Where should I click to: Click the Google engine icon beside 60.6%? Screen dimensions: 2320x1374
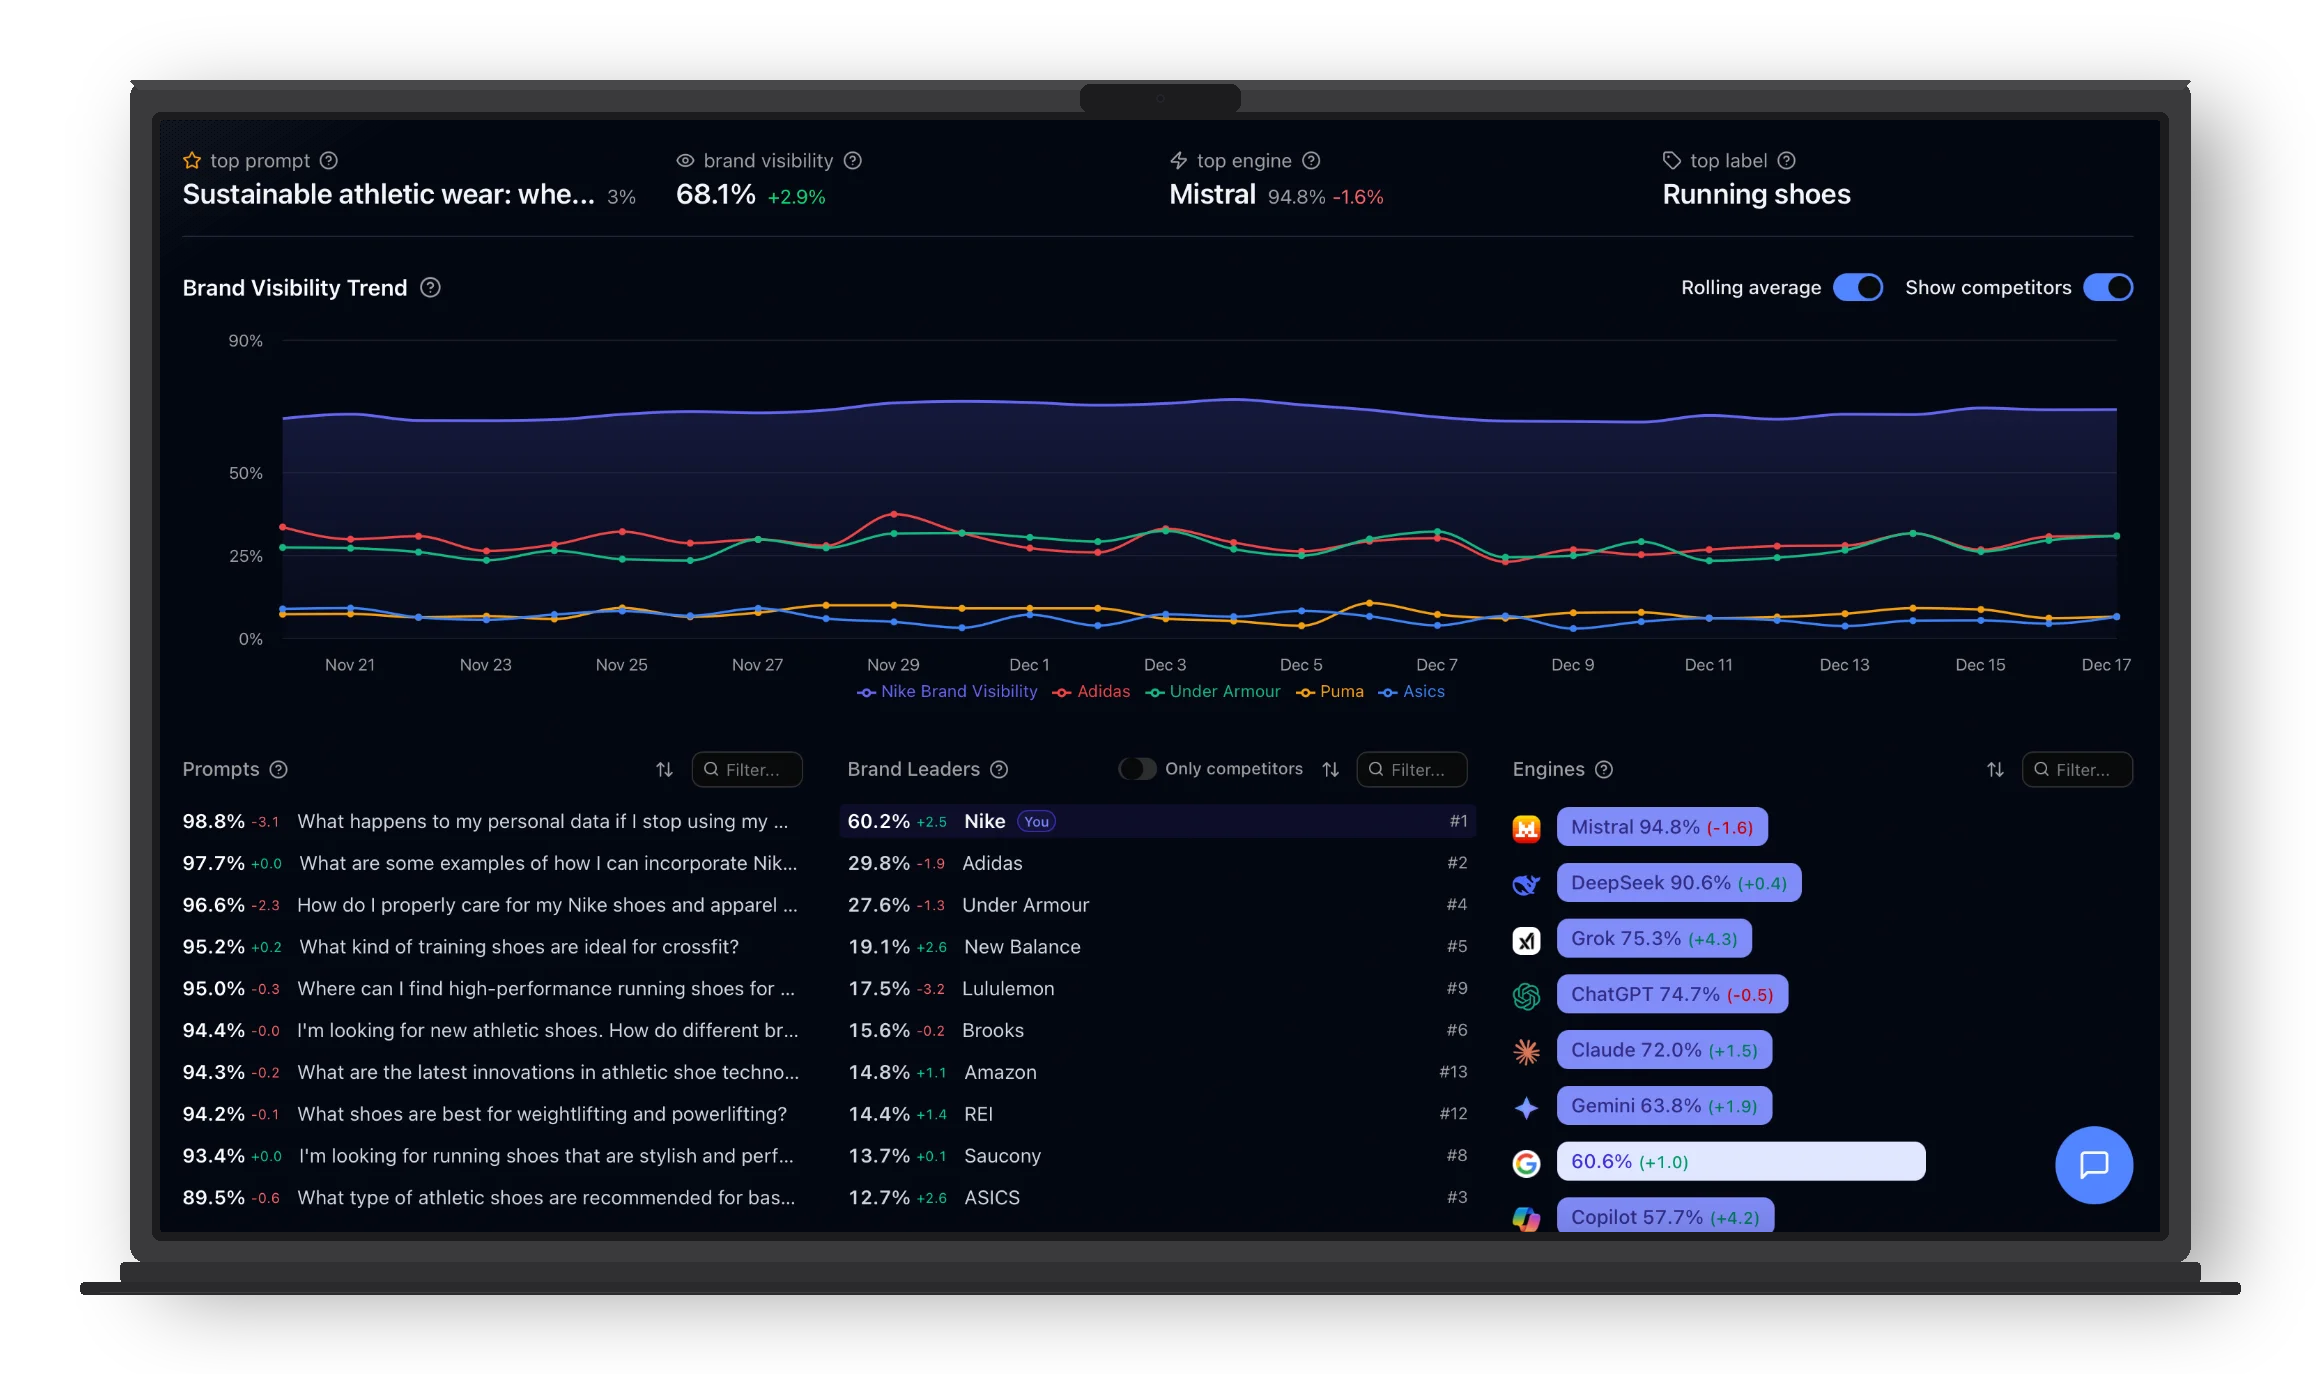click(1527, 1163)
